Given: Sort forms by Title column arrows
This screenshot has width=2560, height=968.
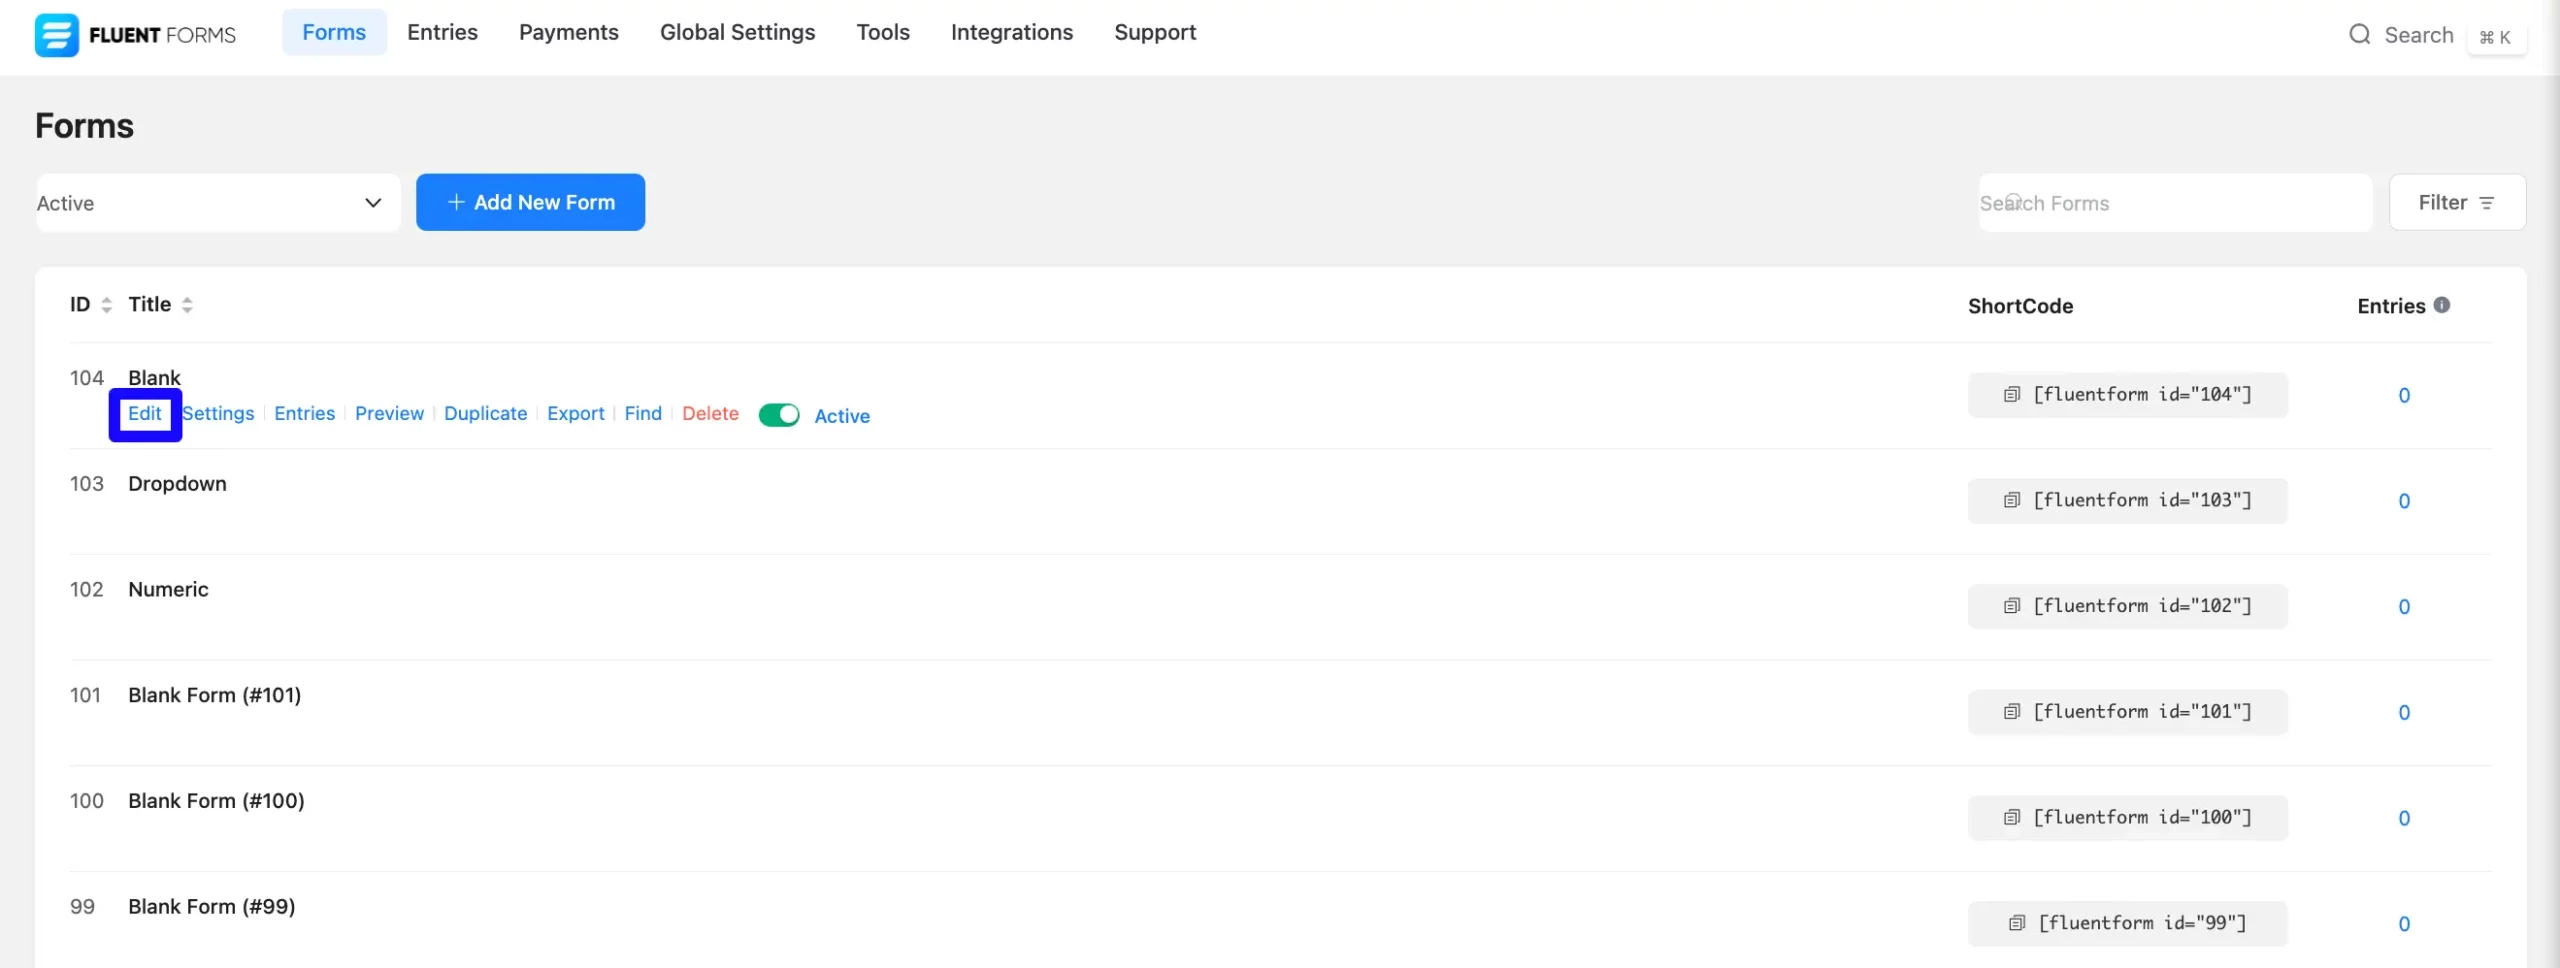Looking at the screenshot, I should pyautogui.click(x=187, y=305).
